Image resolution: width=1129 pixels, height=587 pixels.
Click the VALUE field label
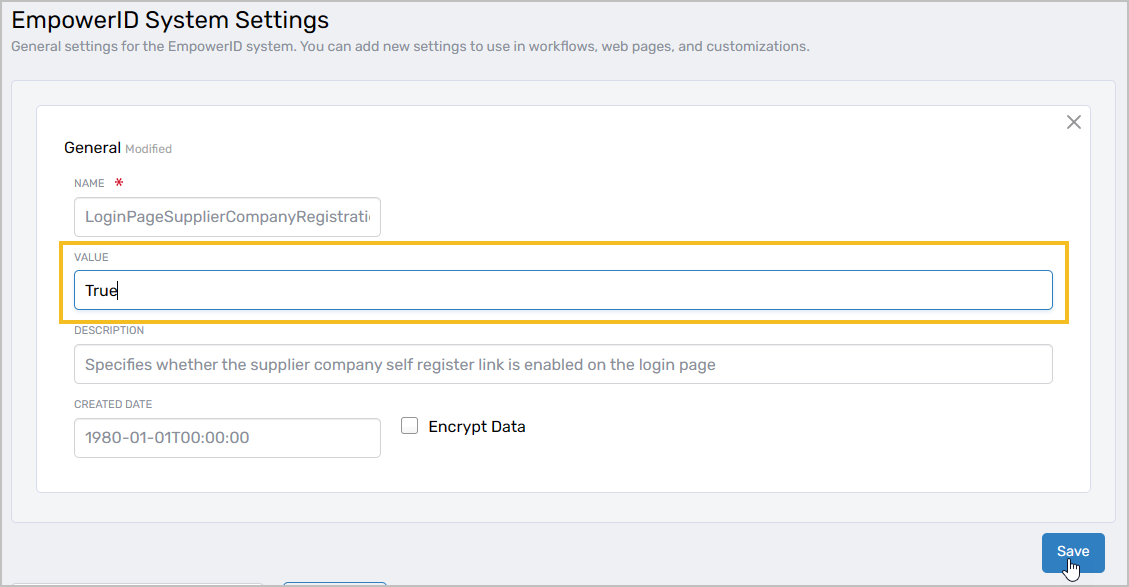(91, 257)
